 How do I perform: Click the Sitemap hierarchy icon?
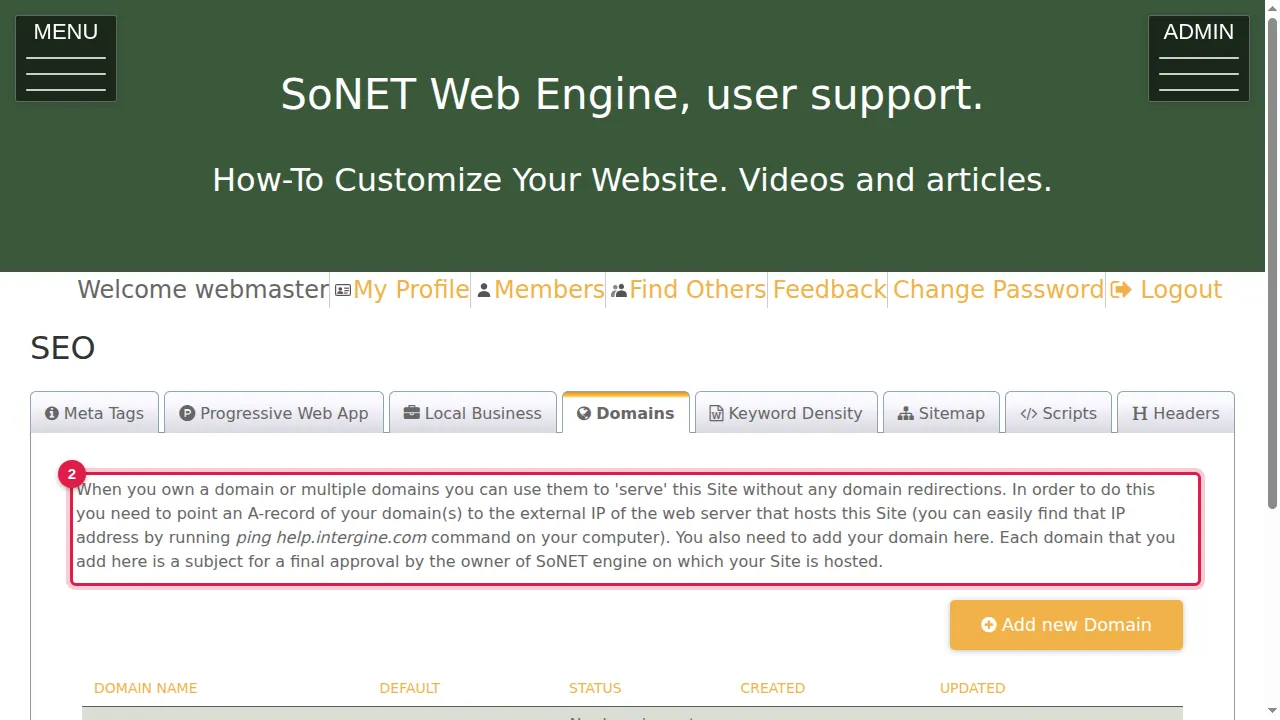tap(906, 413)
